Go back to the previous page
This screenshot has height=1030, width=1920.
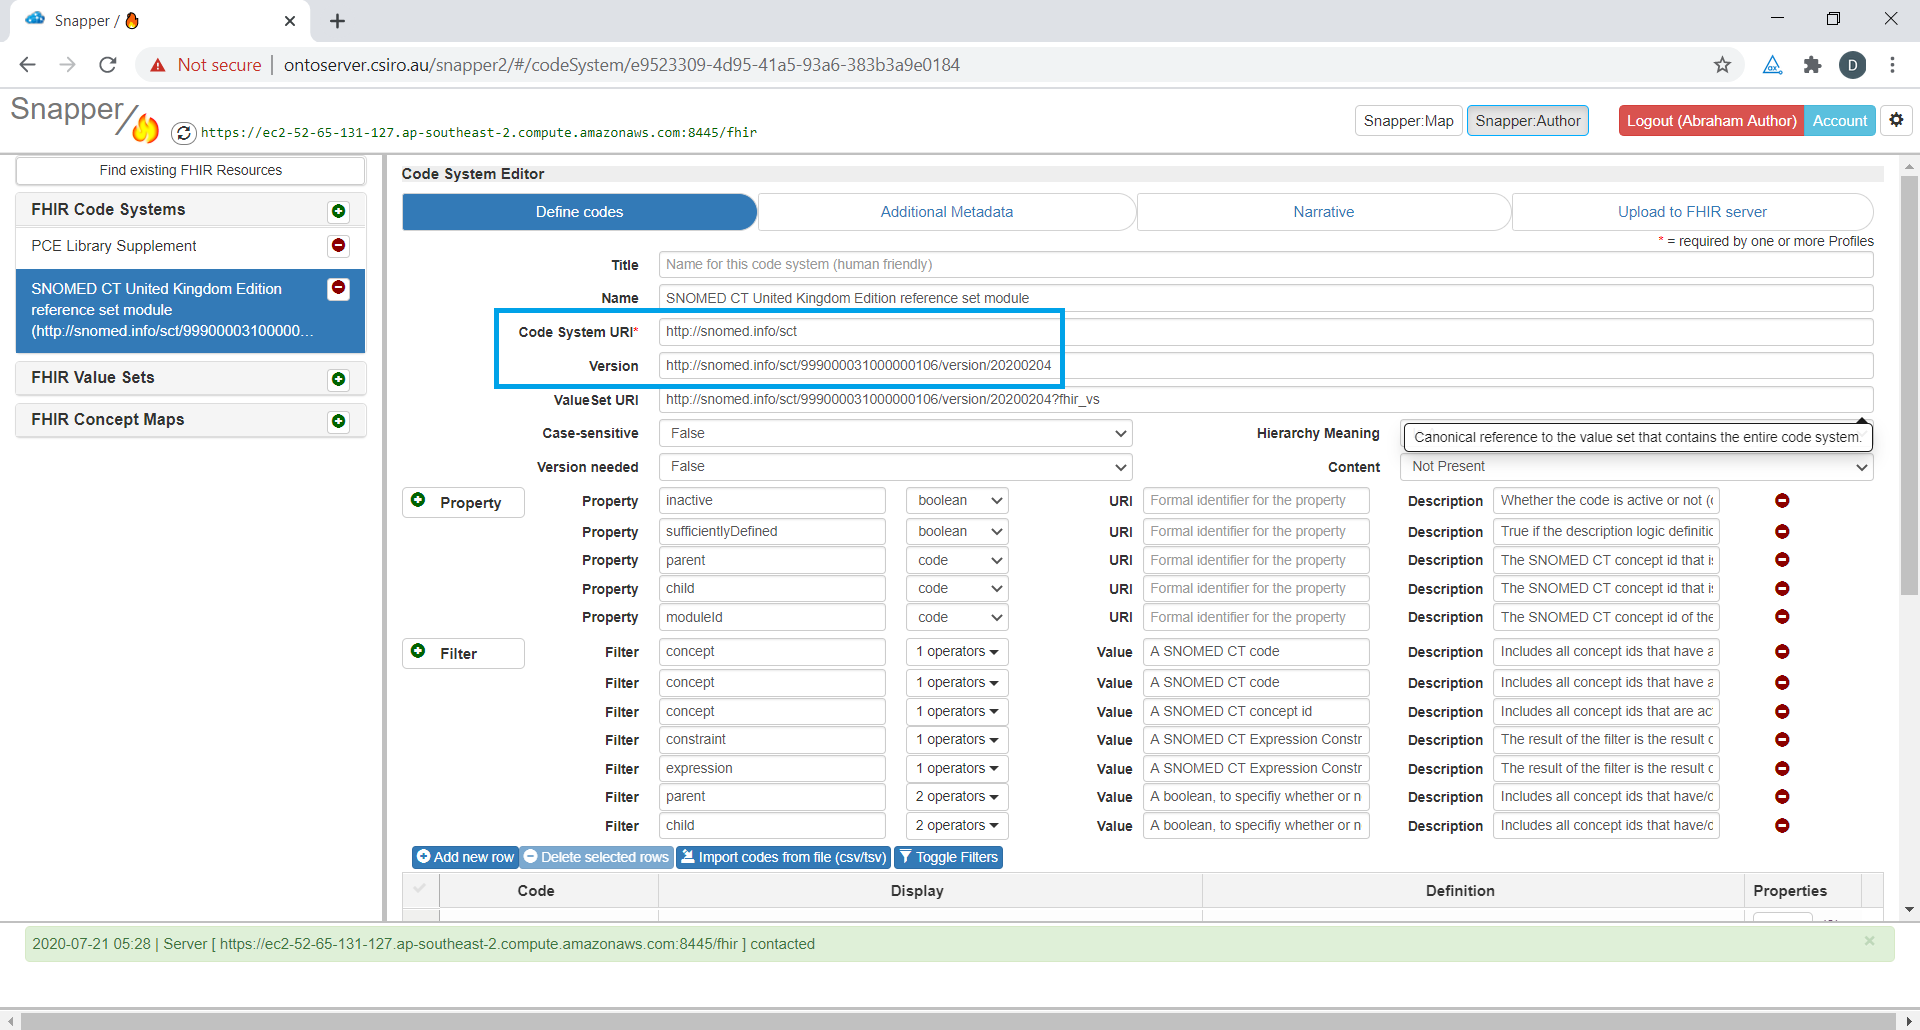tap(27, 65)
